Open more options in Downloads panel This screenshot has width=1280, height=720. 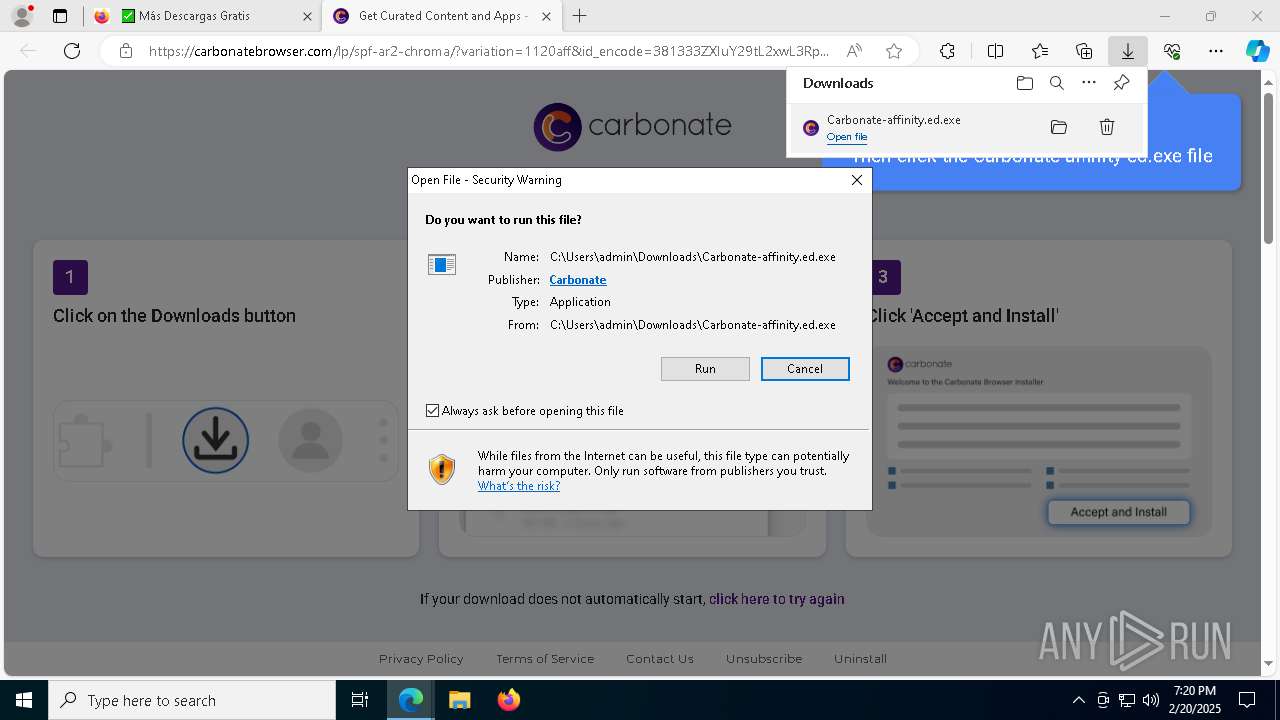point(1089,83)
